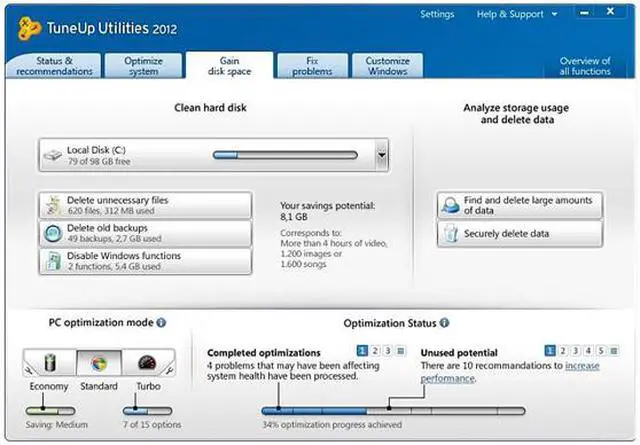This screenshot has width=640, height=445.
Task: Go to page 5 of Unused potential
Action: pos(601,351)
